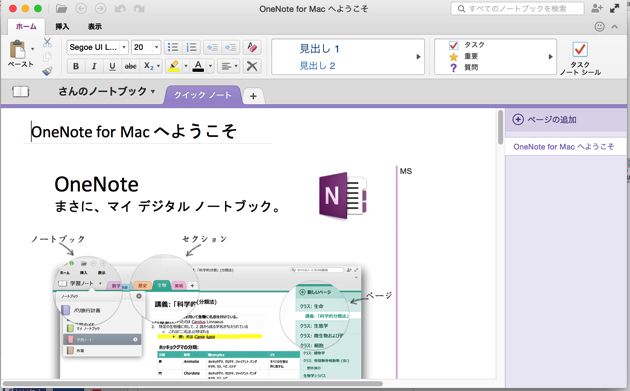Screen dimensions: 630x391
Task: Apply font color A button
Action: point(198,66)
